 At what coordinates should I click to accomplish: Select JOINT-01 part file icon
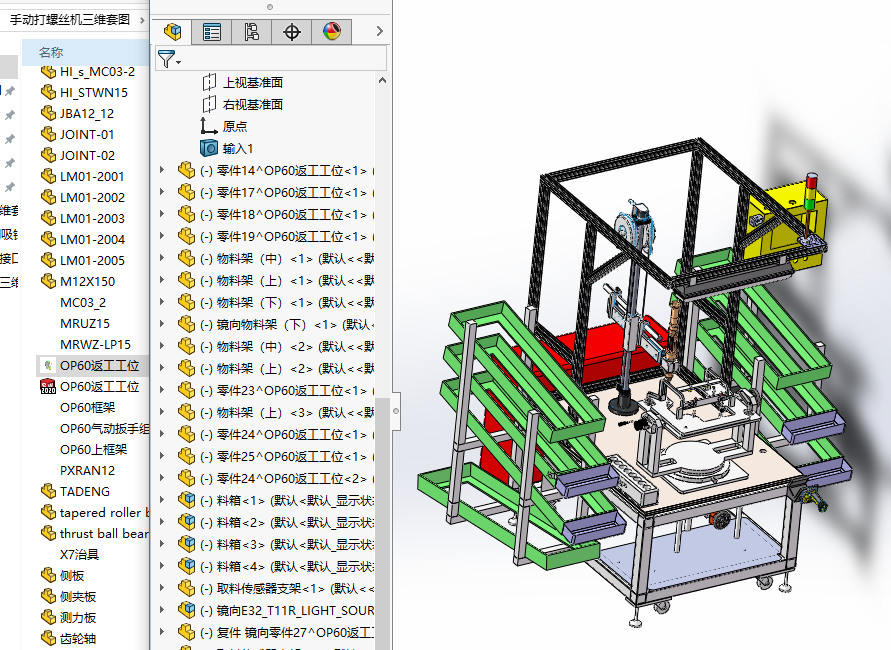(x=48, y=134)
